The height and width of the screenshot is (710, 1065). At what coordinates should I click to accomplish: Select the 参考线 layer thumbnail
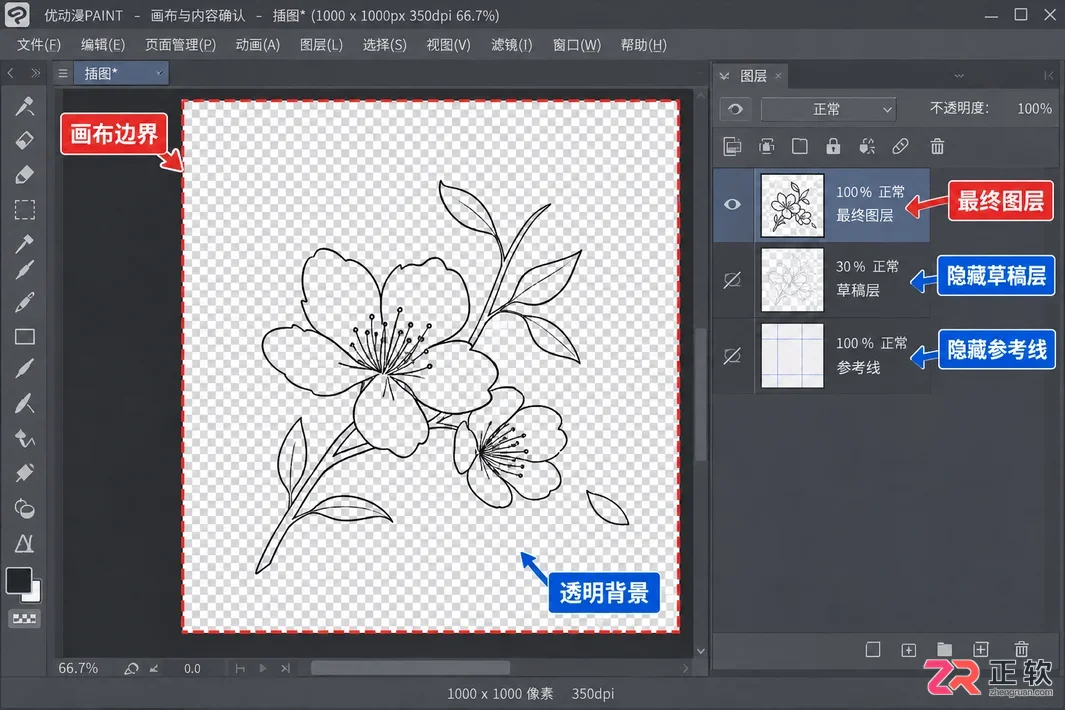point(792,356)
